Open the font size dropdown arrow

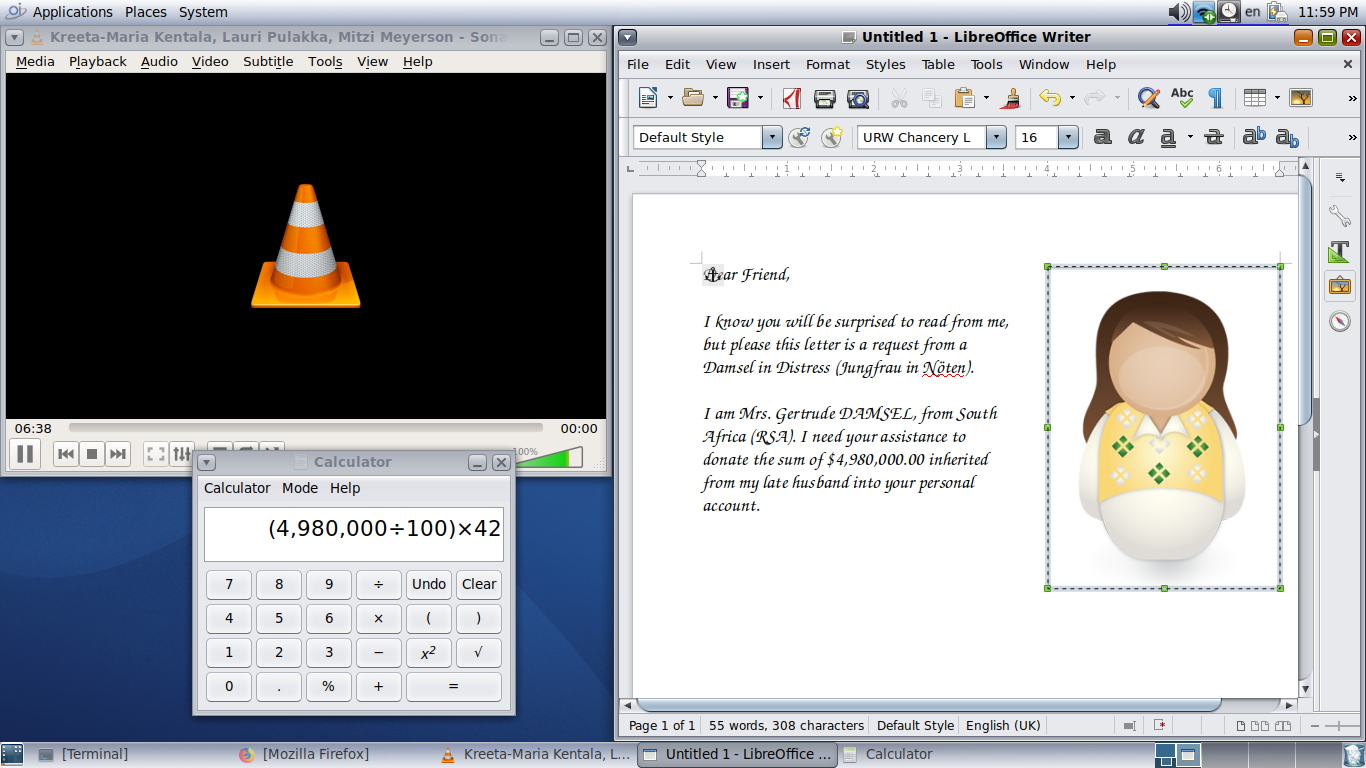(1068, 138)
